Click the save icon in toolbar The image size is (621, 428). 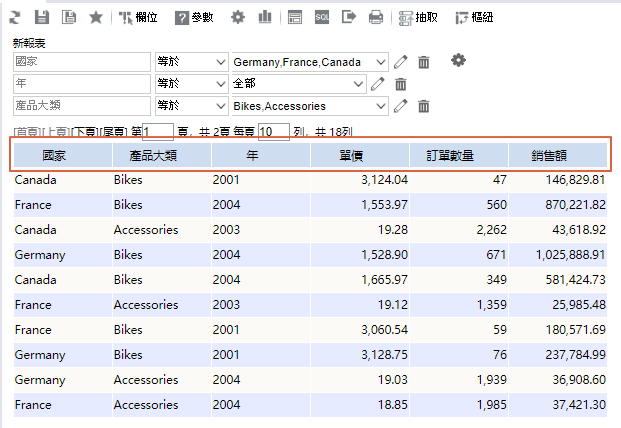click(42, 17)
